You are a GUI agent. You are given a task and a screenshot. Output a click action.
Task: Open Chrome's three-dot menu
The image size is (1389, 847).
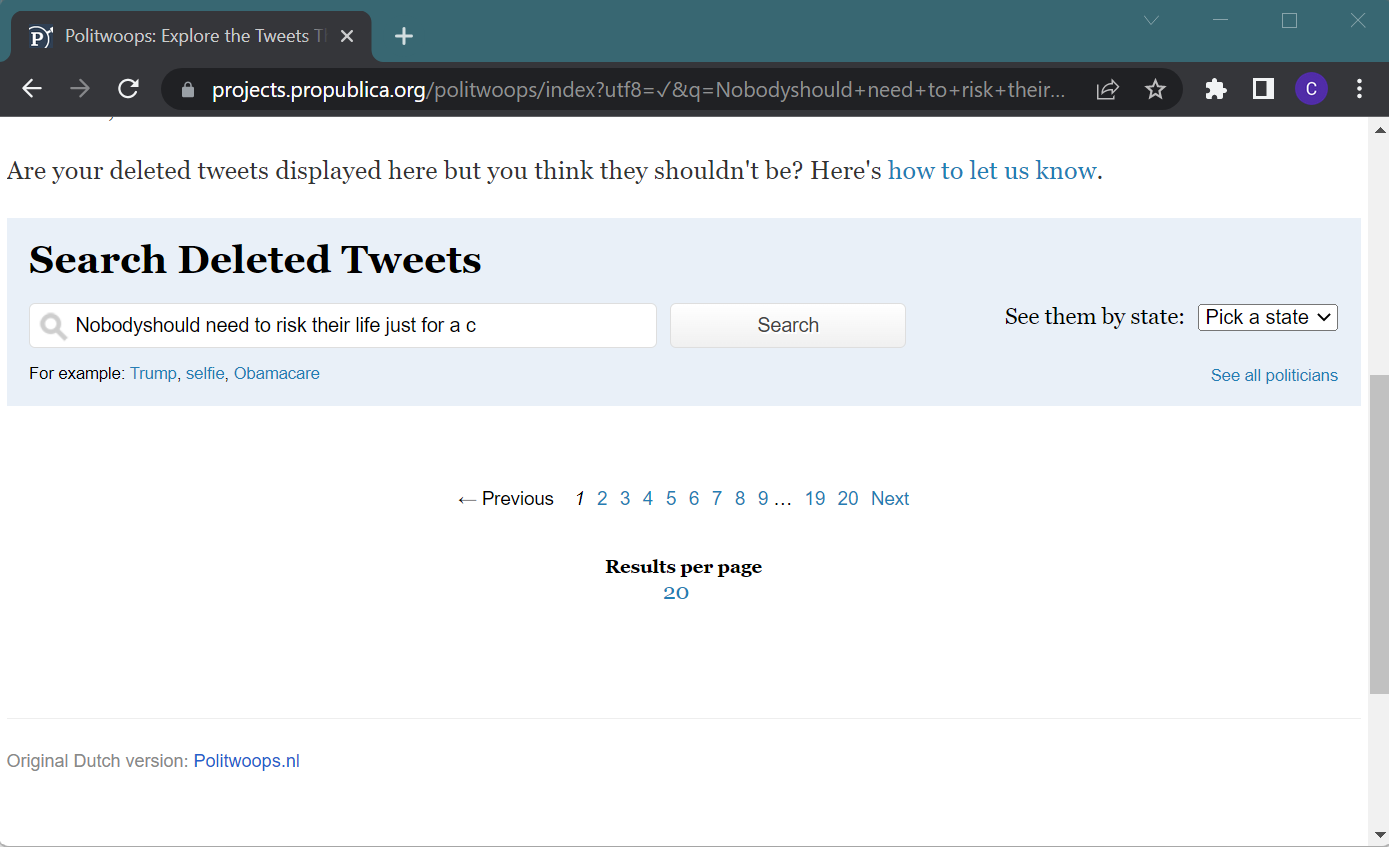(x=1359, y=90)
